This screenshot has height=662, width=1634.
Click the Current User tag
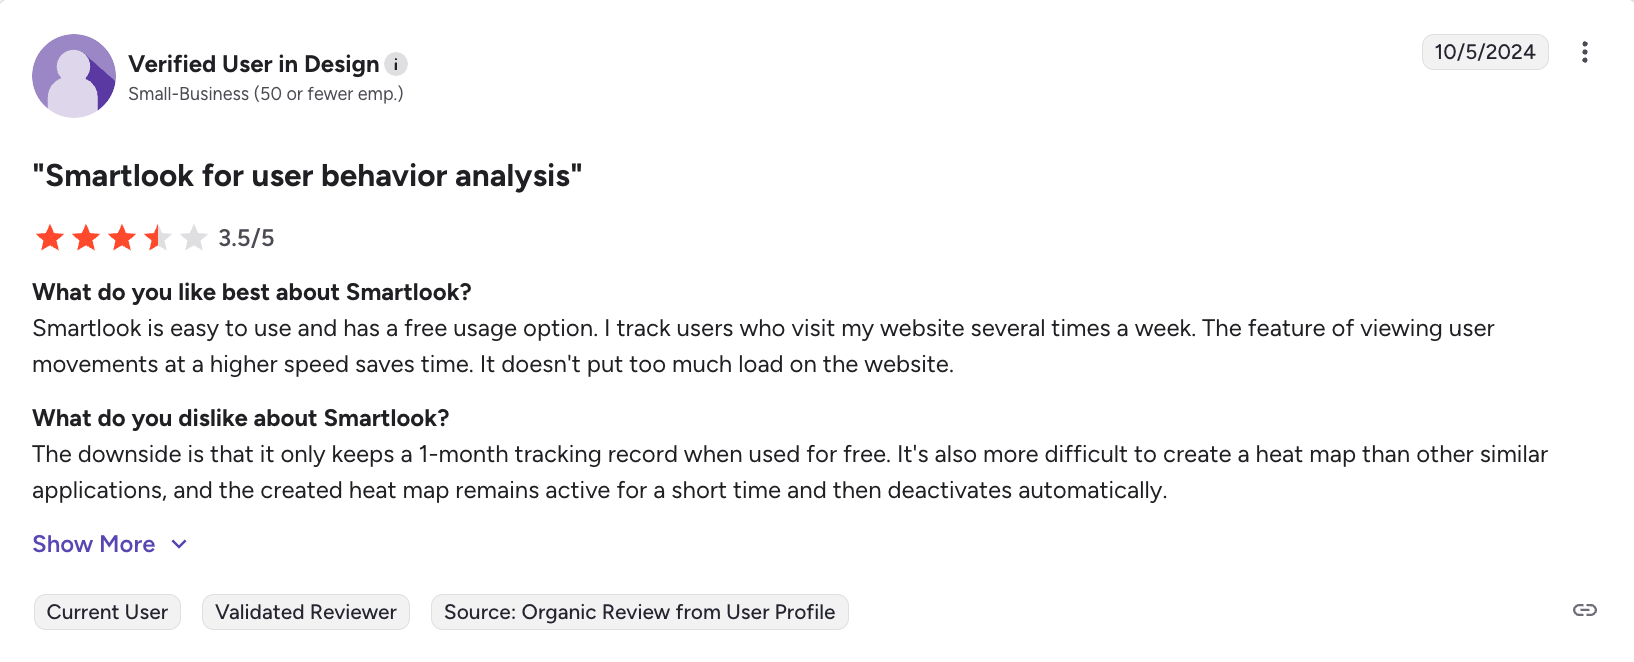click(107, 612)
